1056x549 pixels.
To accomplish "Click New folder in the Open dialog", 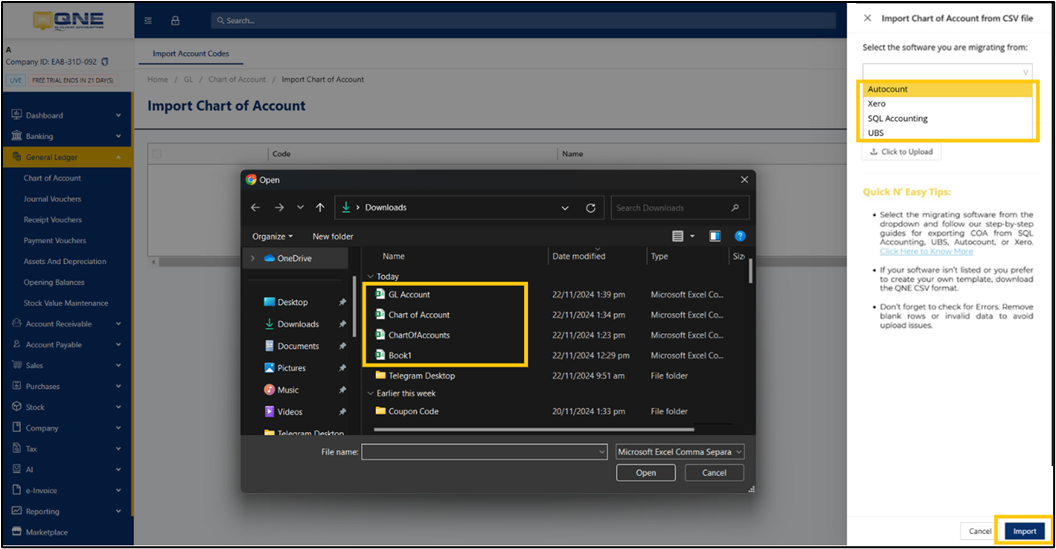I will pos(333,236).
